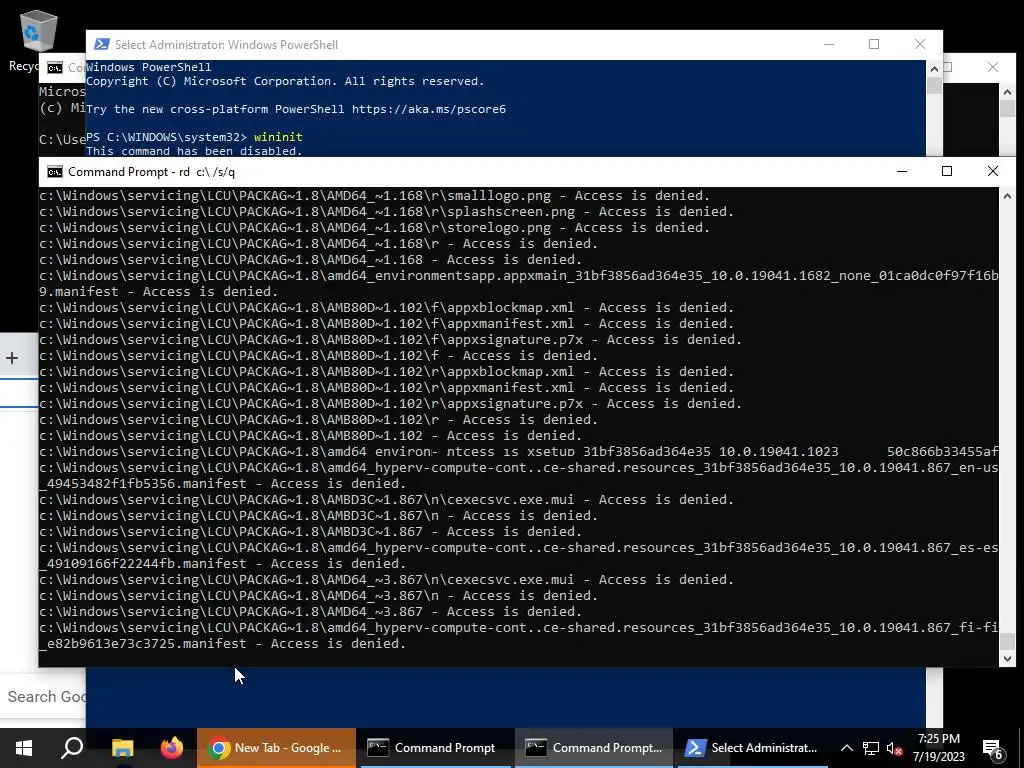Click '_e82b9613e73c3725.manifest' last line

(223, 644)
